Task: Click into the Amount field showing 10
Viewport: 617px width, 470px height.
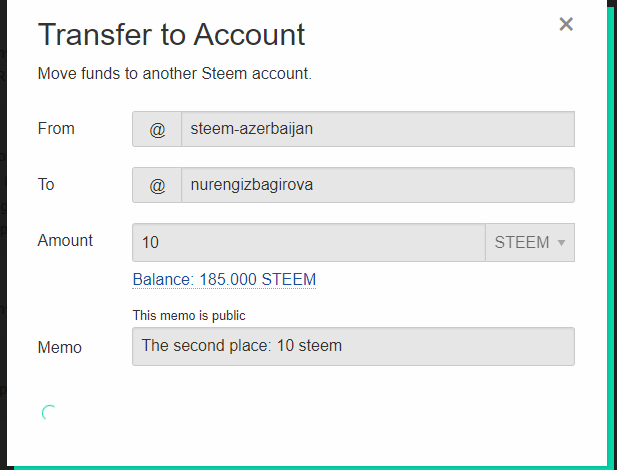Action: 308,243
